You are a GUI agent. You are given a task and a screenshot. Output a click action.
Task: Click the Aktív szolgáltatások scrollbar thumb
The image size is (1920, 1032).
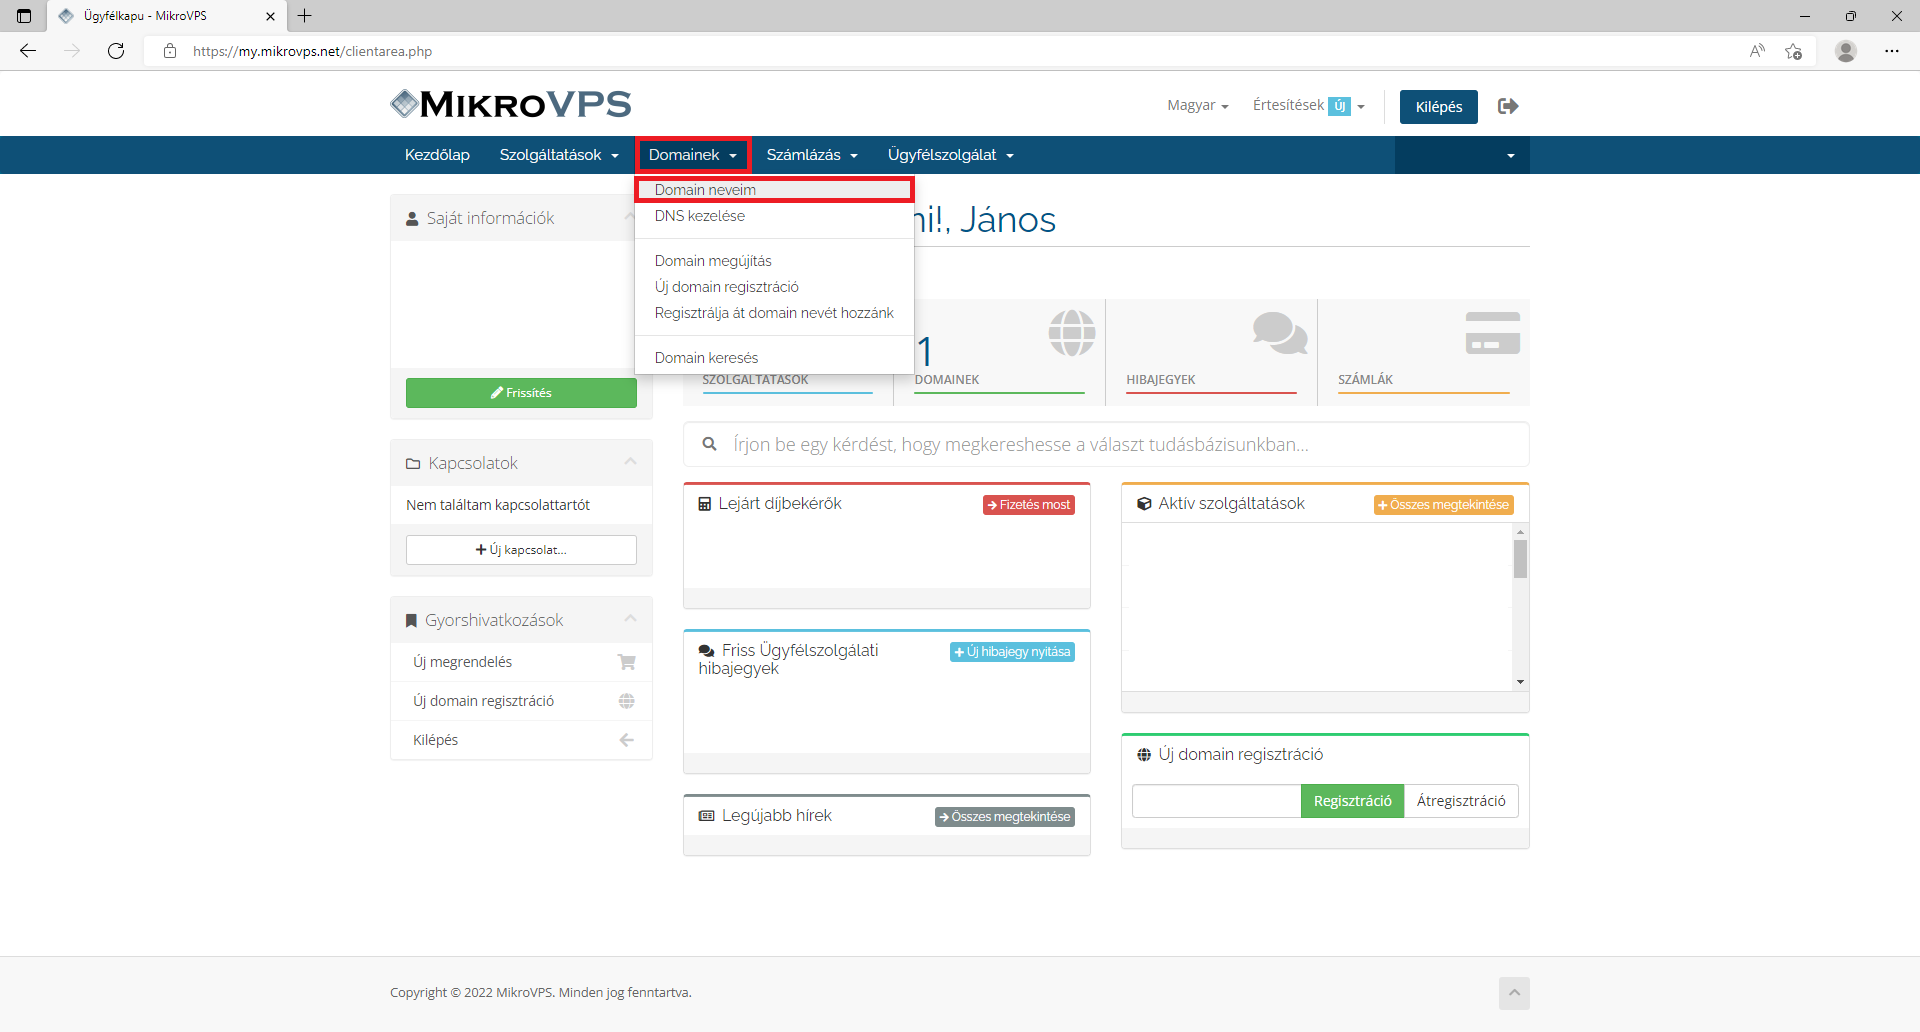pyautogui.click(x=1520, y=559)
